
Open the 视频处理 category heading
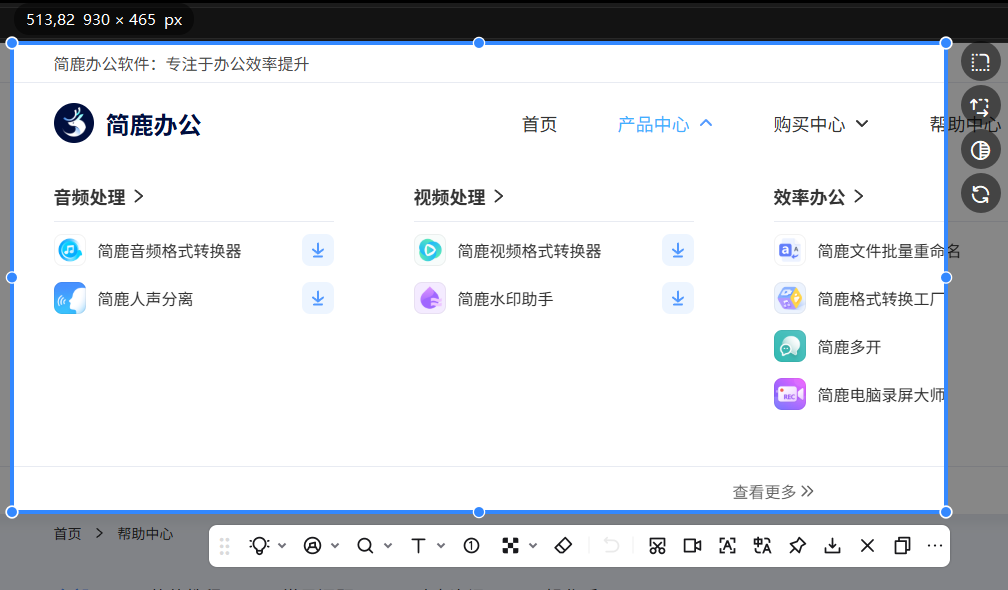449,197
